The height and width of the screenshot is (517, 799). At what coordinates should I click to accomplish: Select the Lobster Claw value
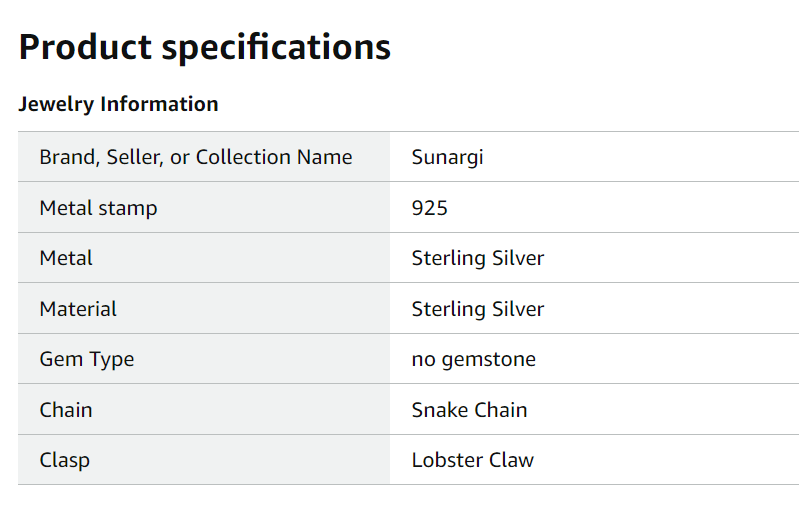[x=473, y=460]
